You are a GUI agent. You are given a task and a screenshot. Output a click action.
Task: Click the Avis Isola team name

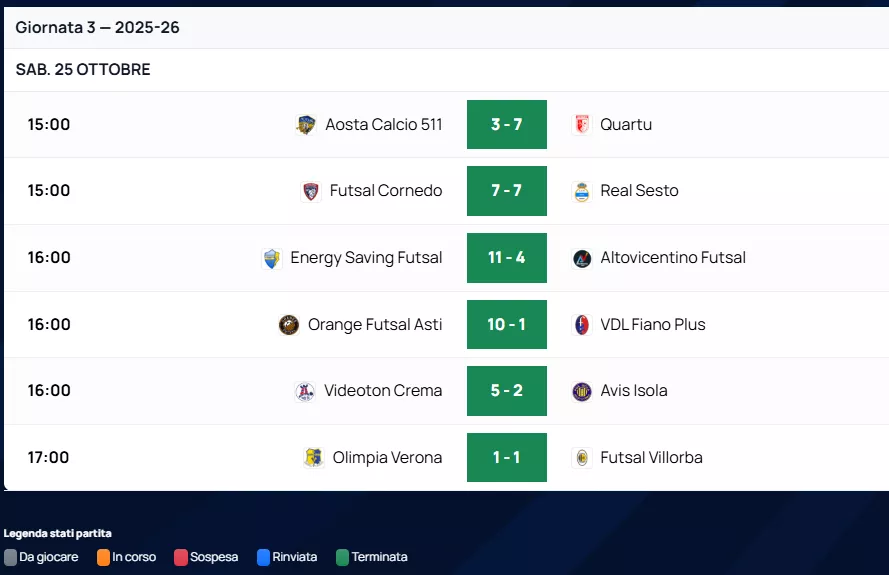click(634, 391)
